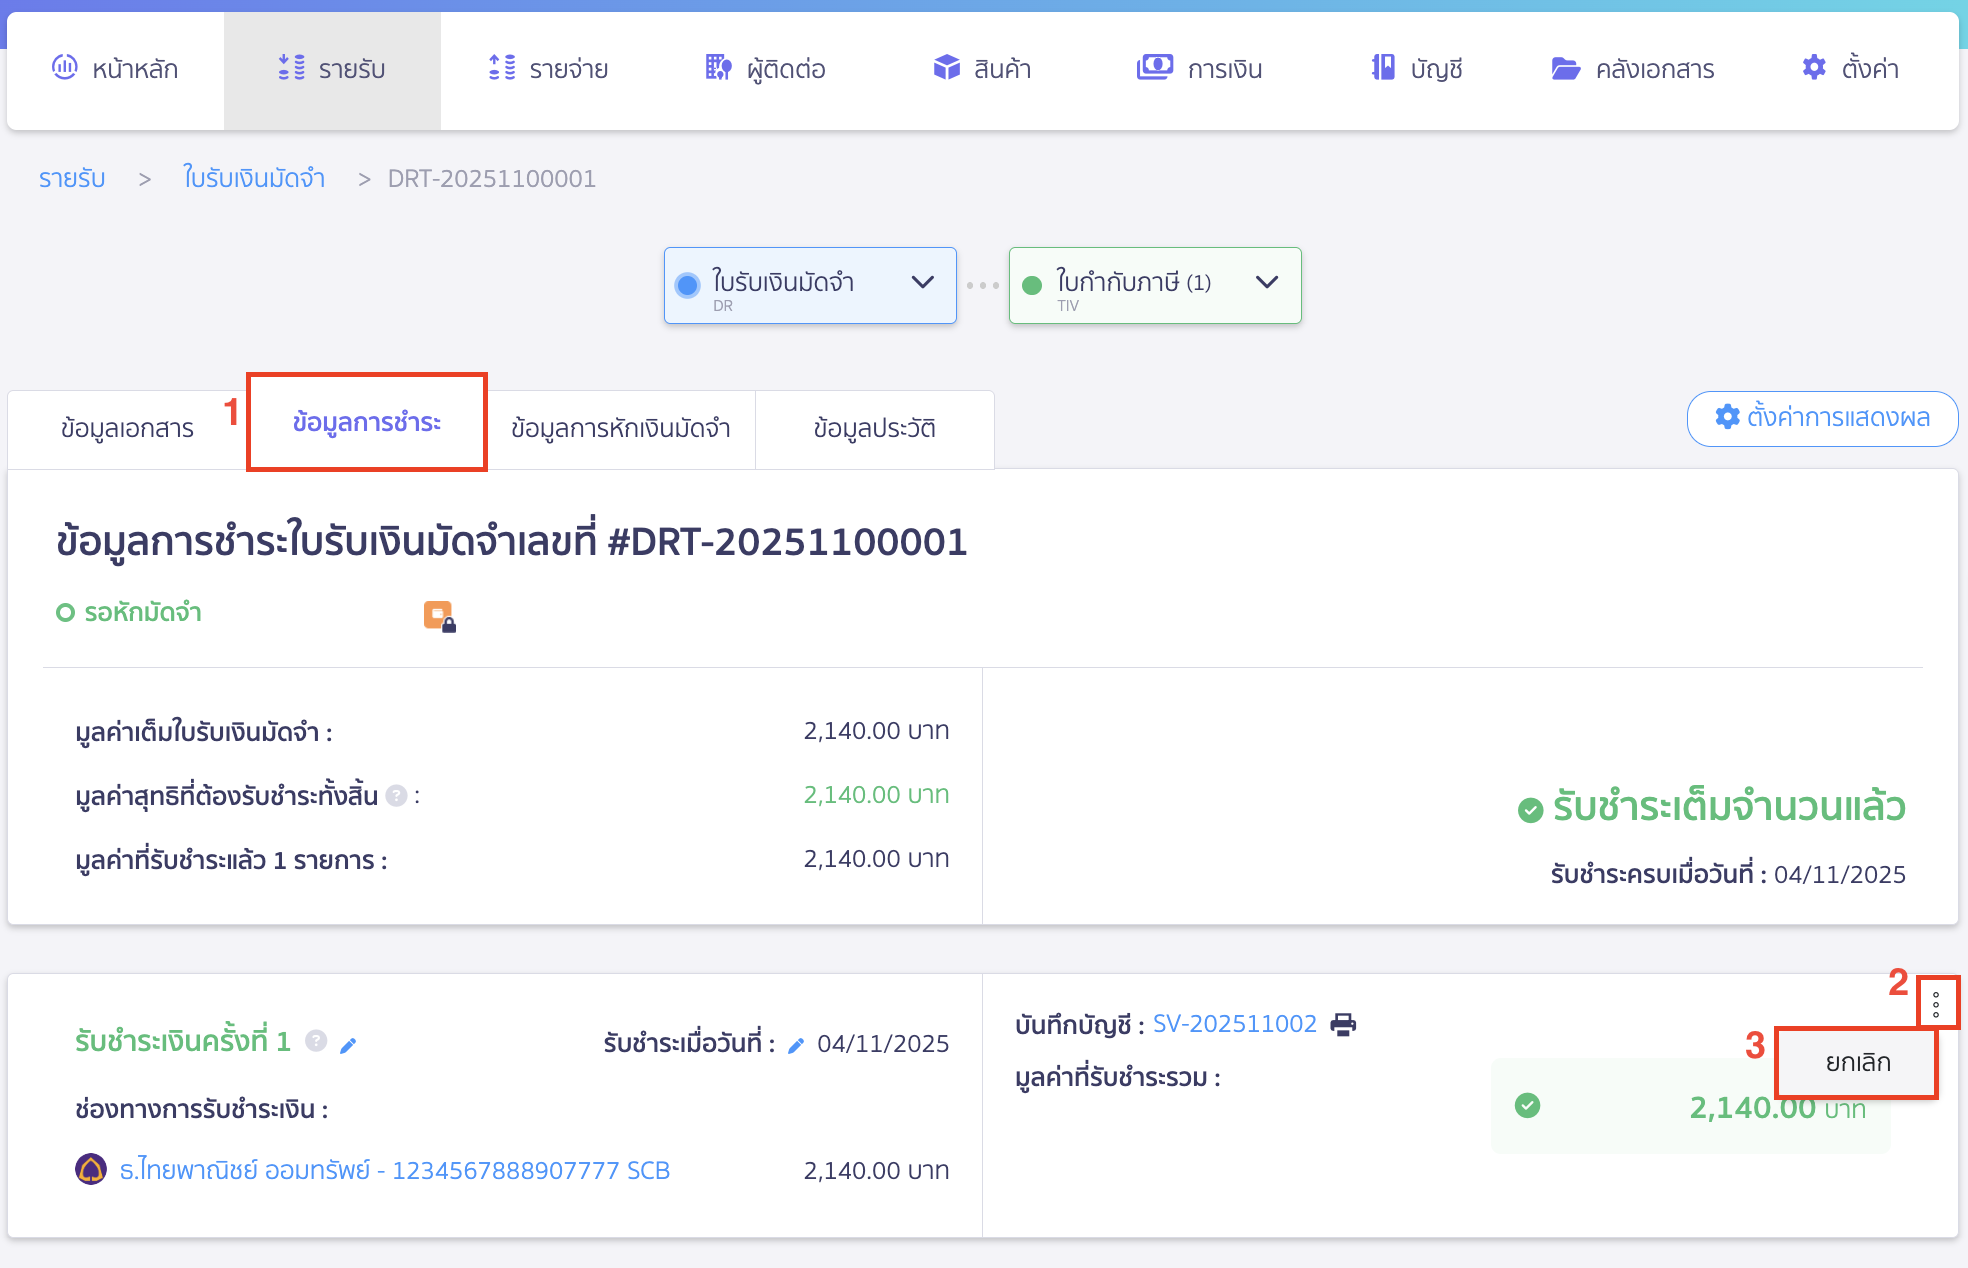Click the pencil icon next to รับชำระเงินครั้งที่ 1
Viewport: 1968px width, 1268px height.
tap(348, 1045)
